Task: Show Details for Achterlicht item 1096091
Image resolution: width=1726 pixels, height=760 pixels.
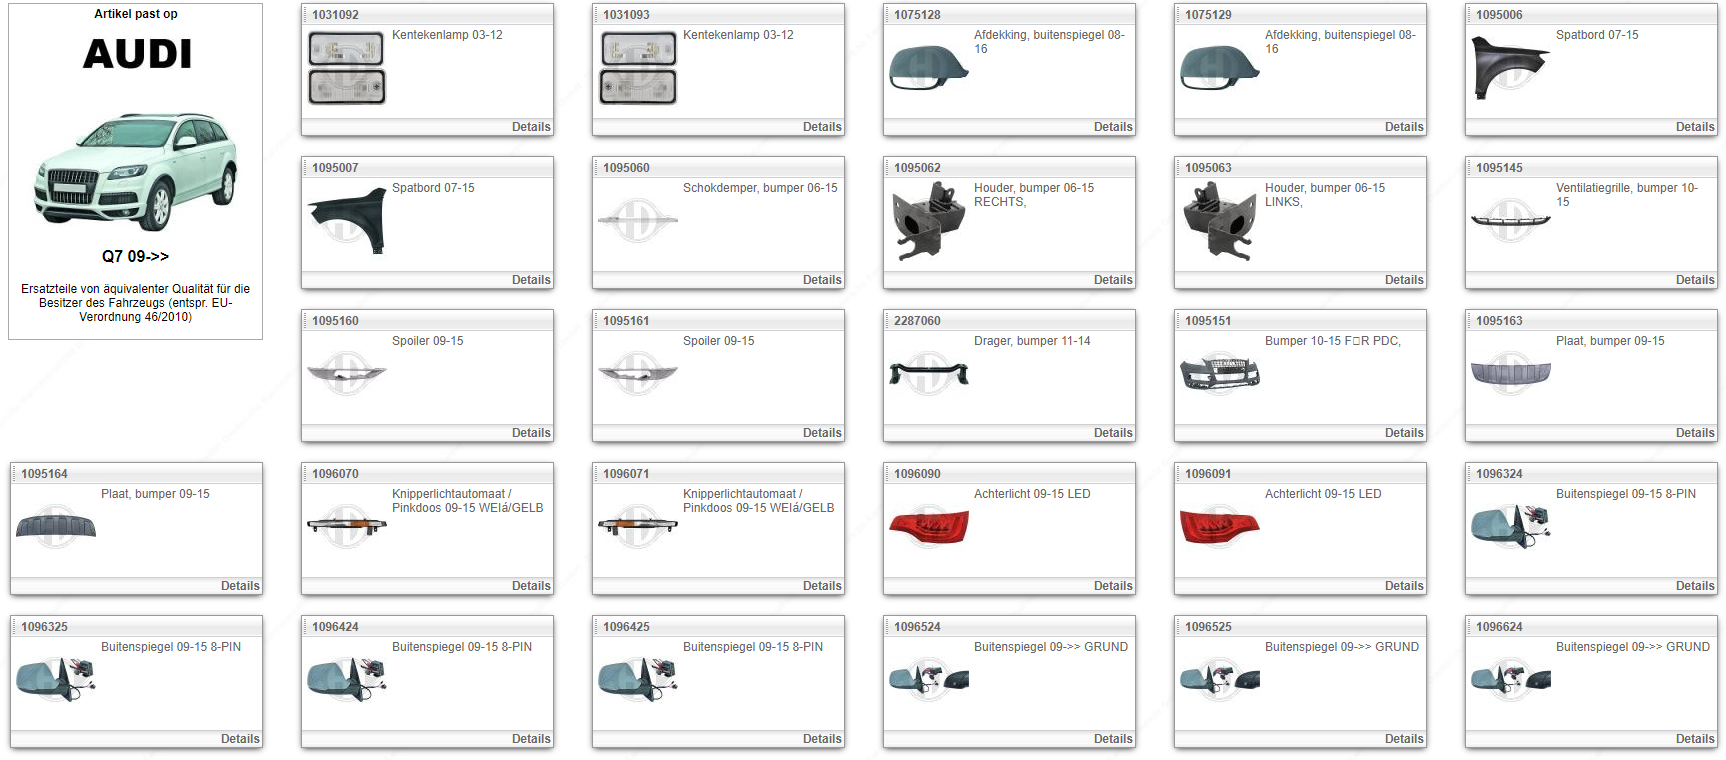Action: coord(1403,586)
